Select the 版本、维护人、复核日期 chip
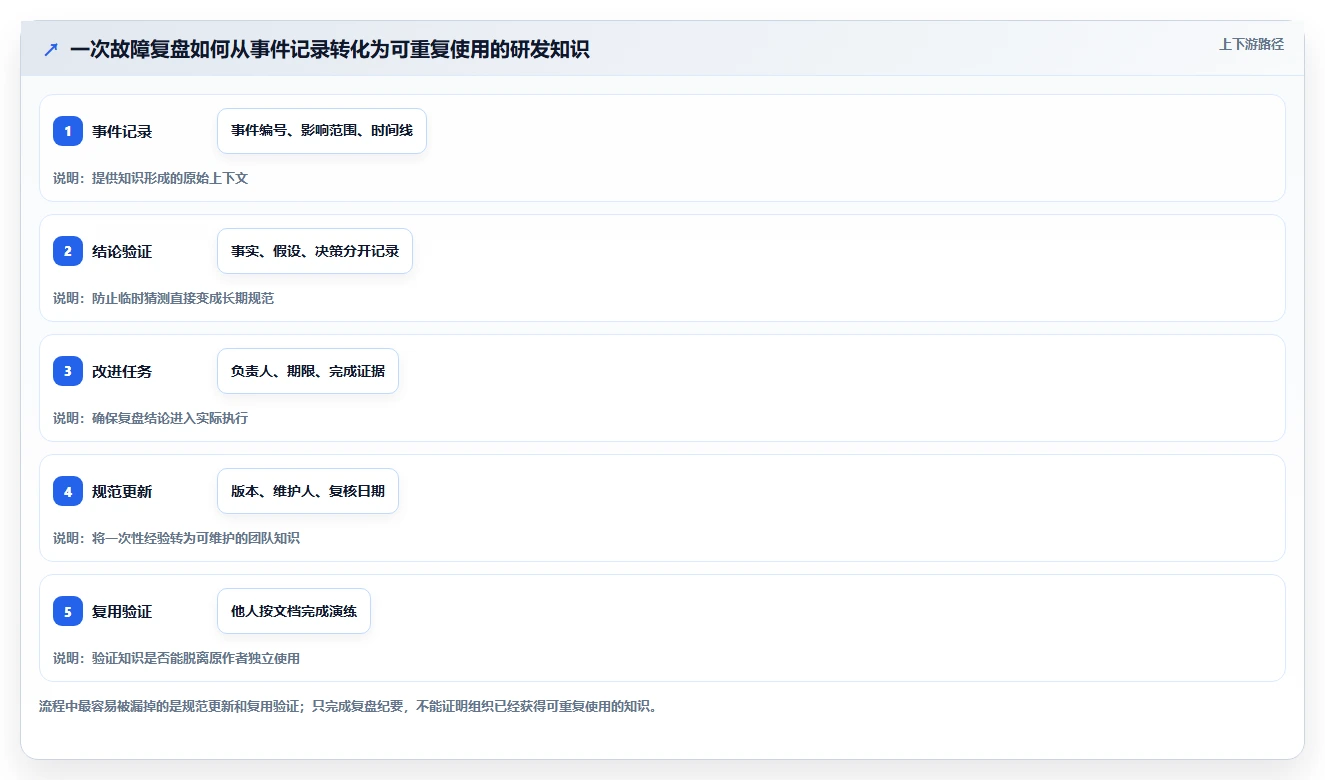The width and height of the screenshot is (1325, 780). tap(308, 491)
